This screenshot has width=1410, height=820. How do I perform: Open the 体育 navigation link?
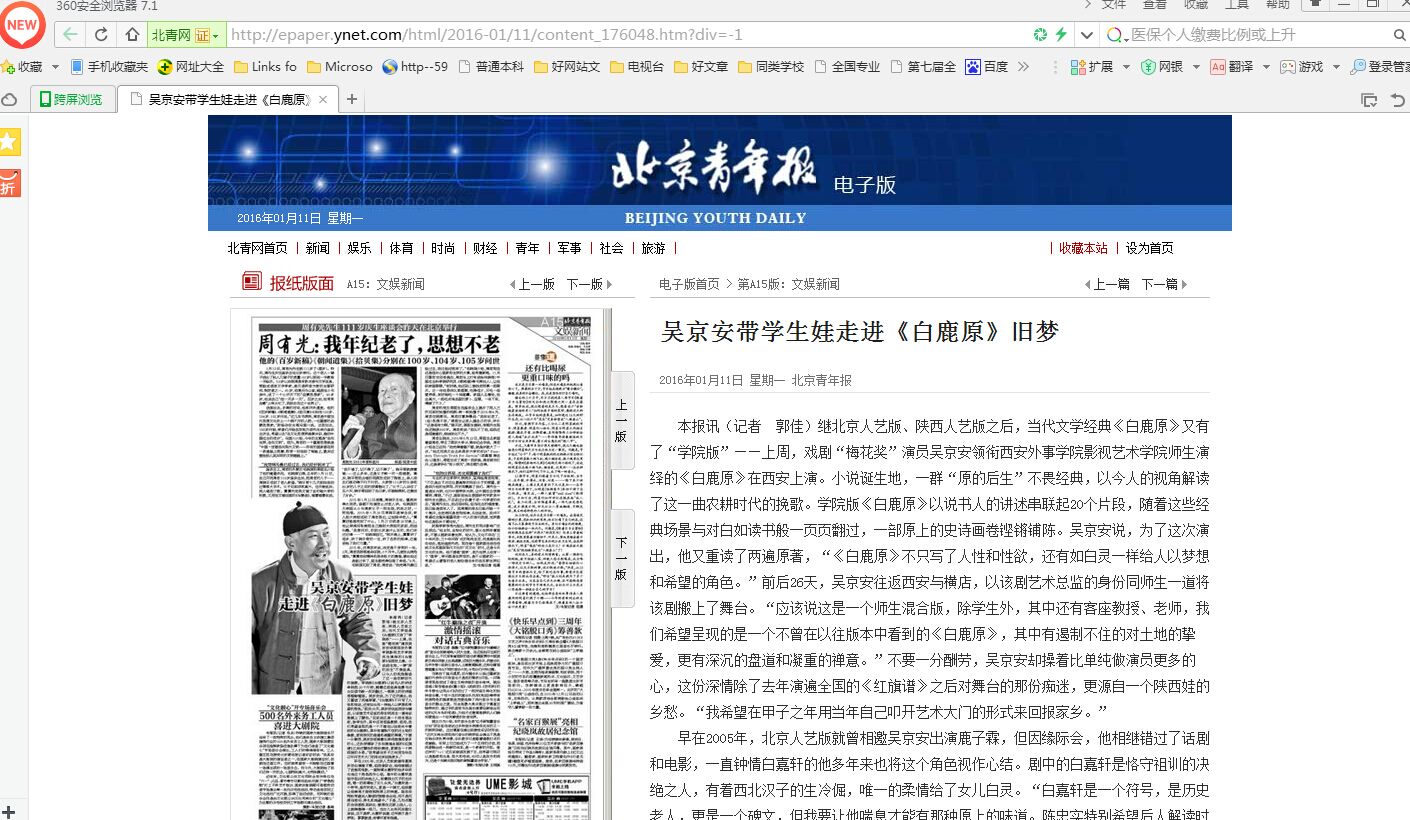[402, 248]
